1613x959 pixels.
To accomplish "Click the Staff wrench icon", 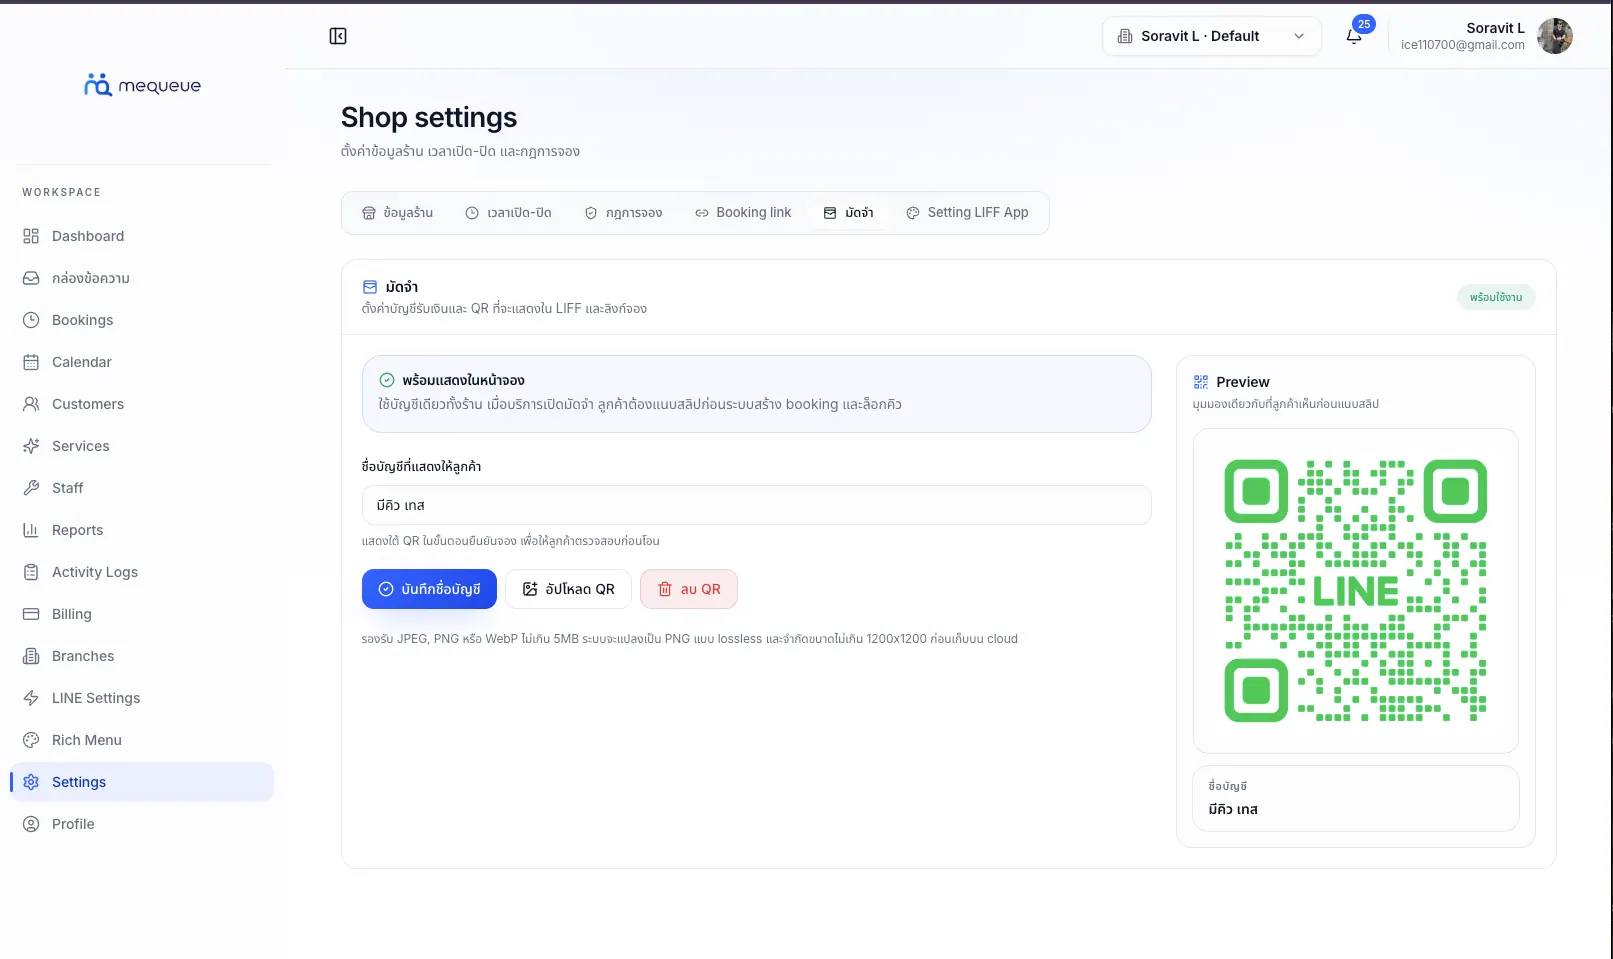I will tap(31, 488).
